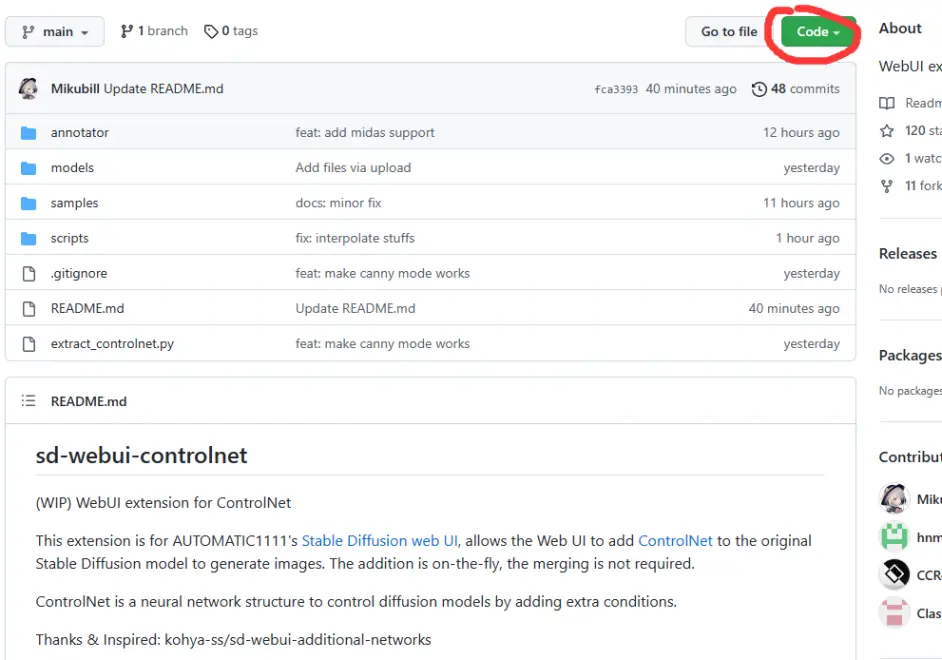The width and height of the screenshot is (942, 660).
Task: Click commit hash fca3393
Action: click(x=616, y=89)
